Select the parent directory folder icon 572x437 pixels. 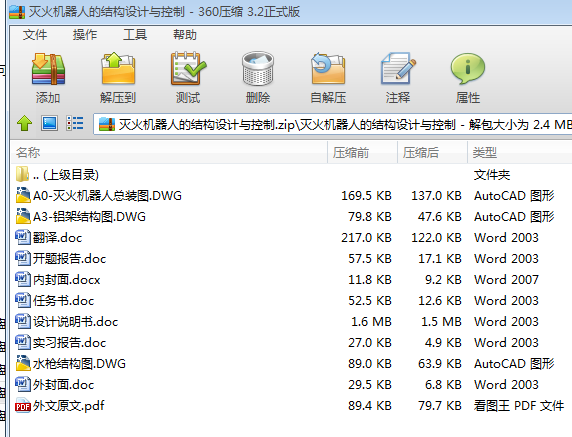coord(22,174)
